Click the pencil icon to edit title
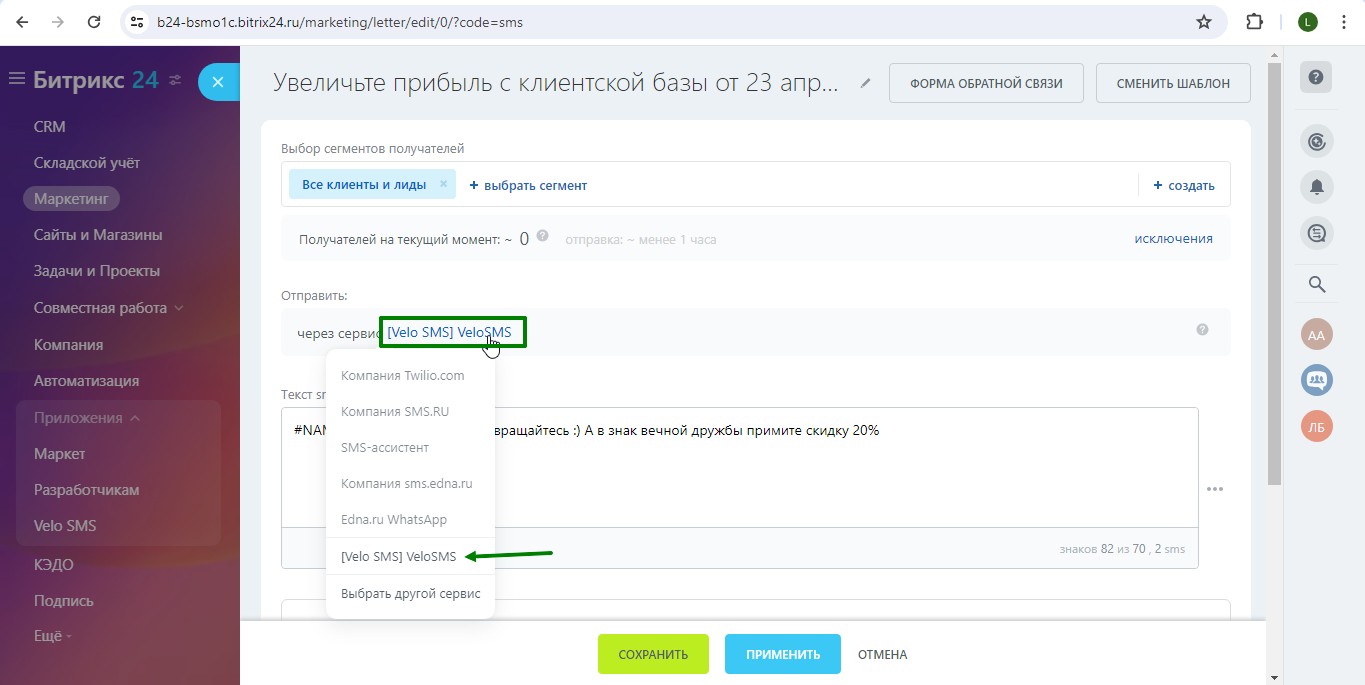Screen dimensions: 1365x685 [866, 84]
